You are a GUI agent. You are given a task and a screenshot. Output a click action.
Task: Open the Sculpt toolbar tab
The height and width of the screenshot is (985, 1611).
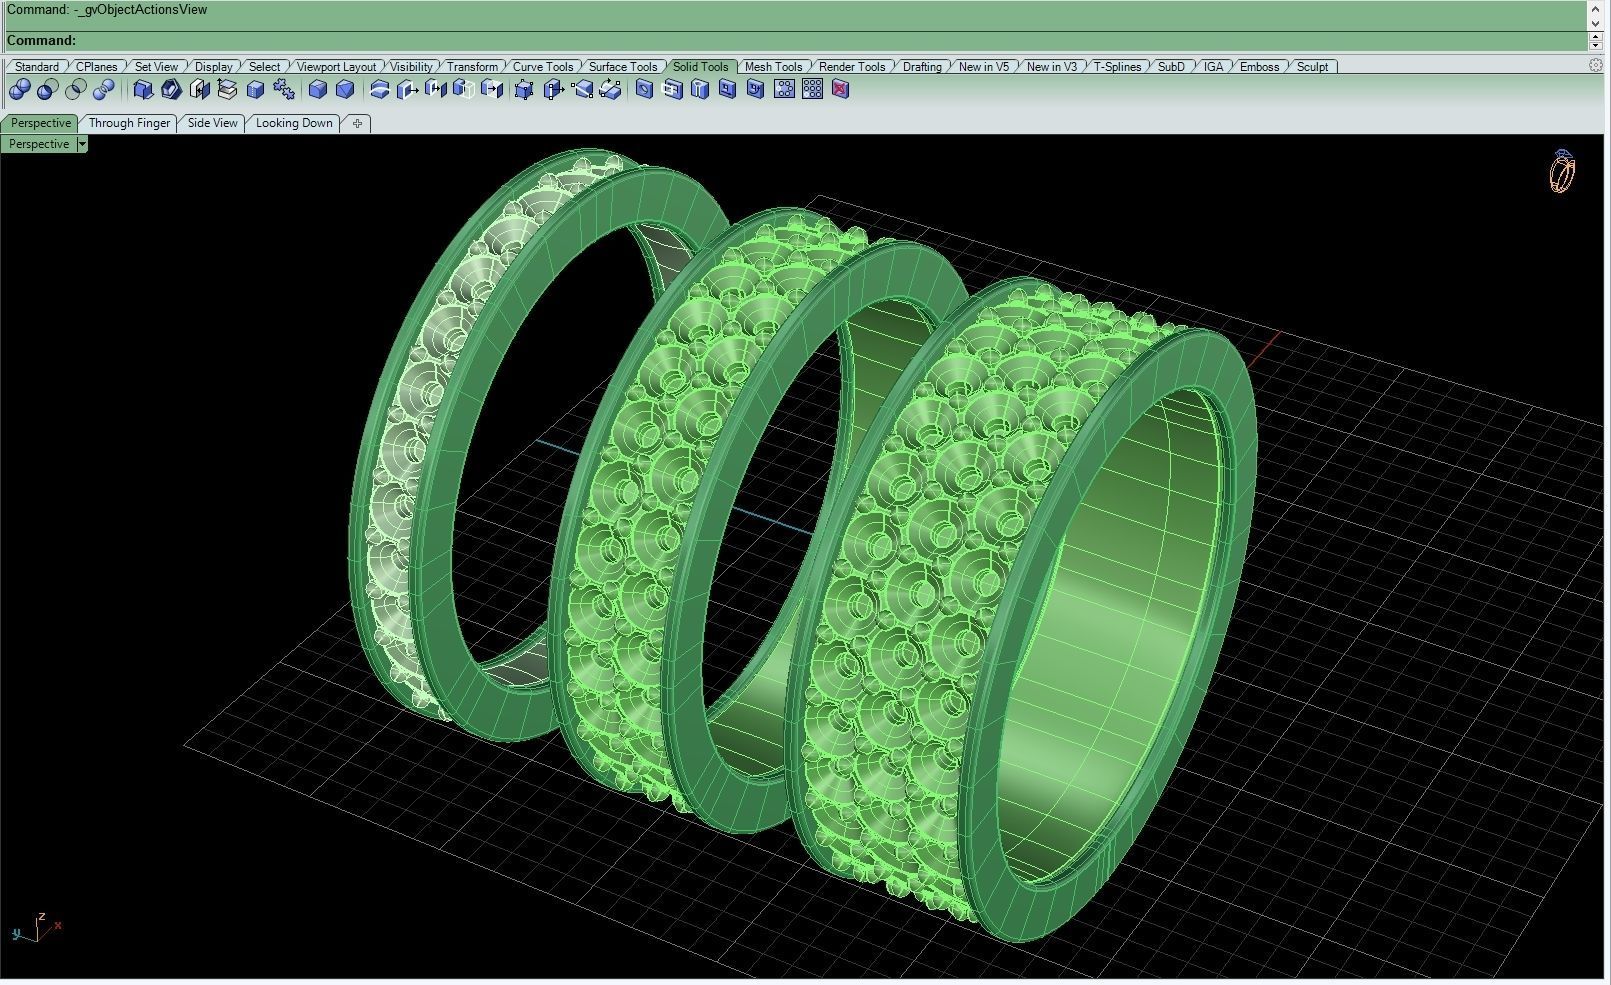point(1313,67)
